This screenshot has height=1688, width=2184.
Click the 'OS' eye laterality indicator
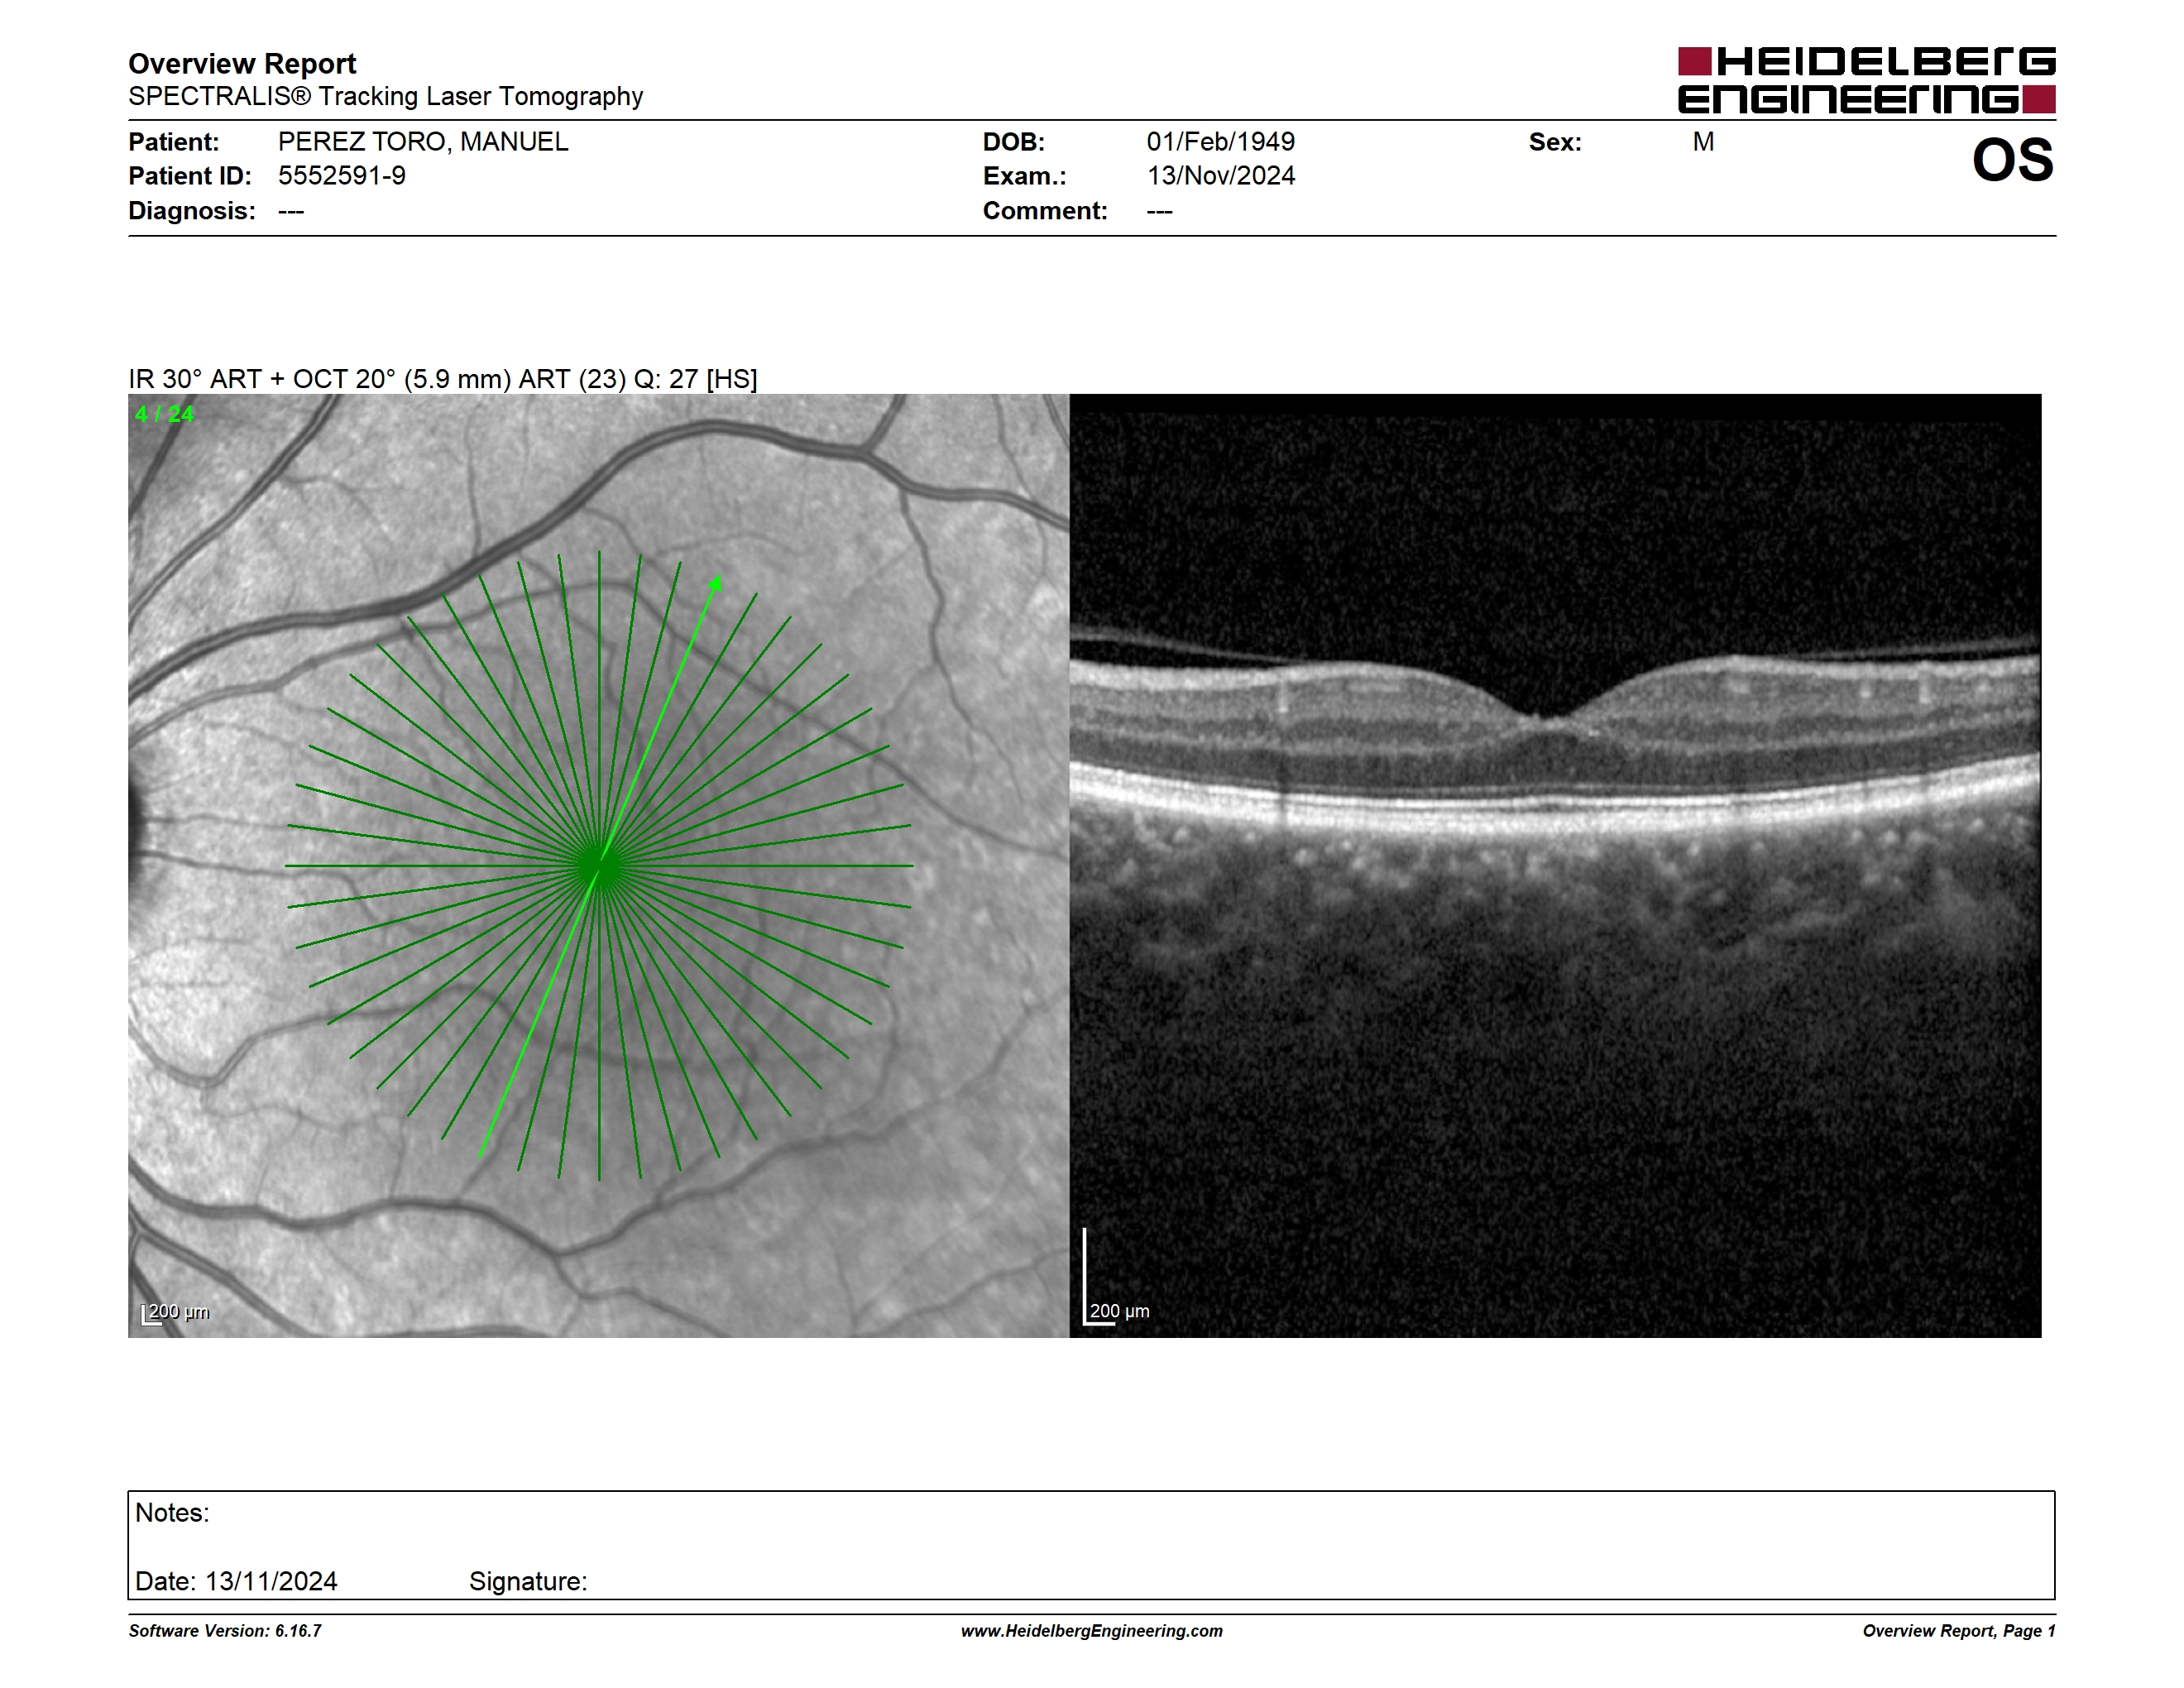pos(2012,160)
